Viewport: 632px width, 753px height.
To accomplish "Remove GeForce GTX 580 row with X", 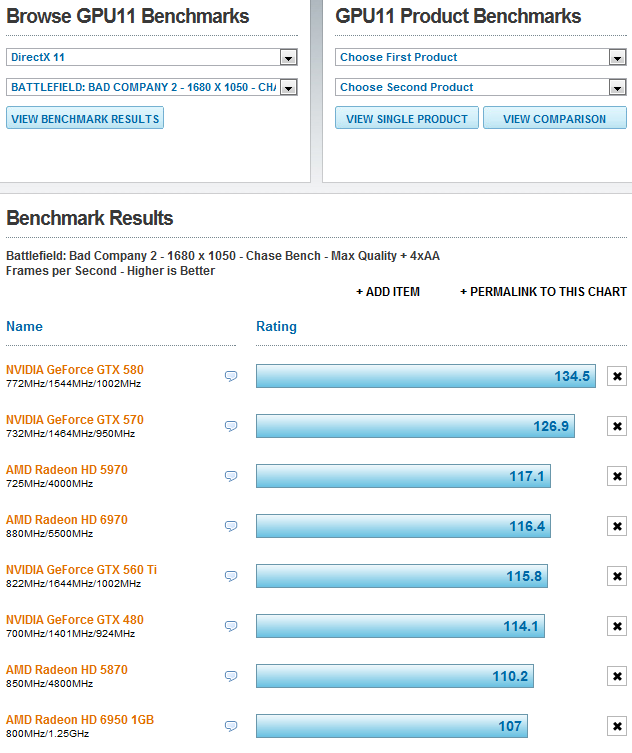I will click(617, 376).
